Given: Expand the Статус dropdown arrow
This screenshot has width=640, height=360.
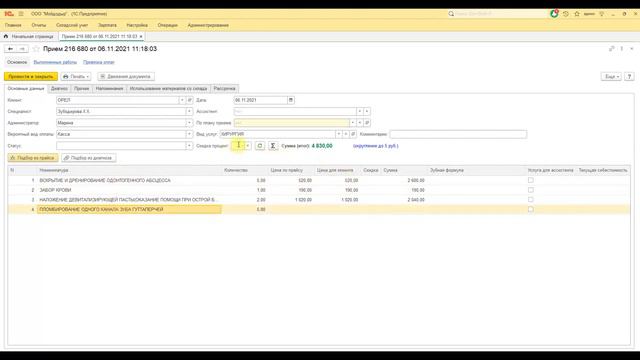Looking at the screenshot, I should point(189,146).
